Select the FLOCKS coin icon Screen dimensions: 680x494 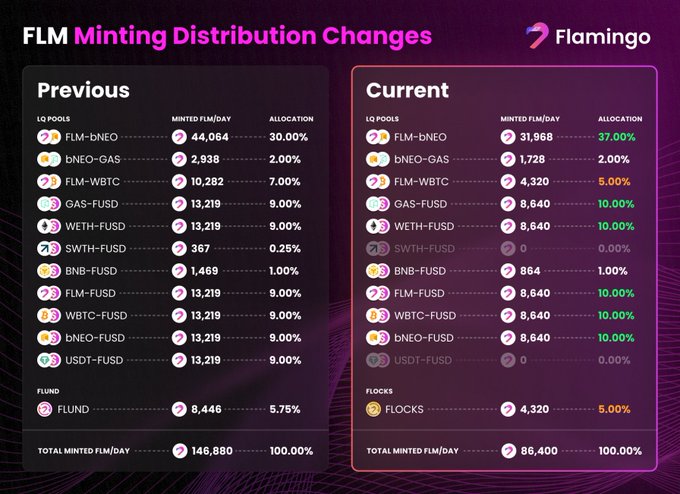[x=373, y=408]
